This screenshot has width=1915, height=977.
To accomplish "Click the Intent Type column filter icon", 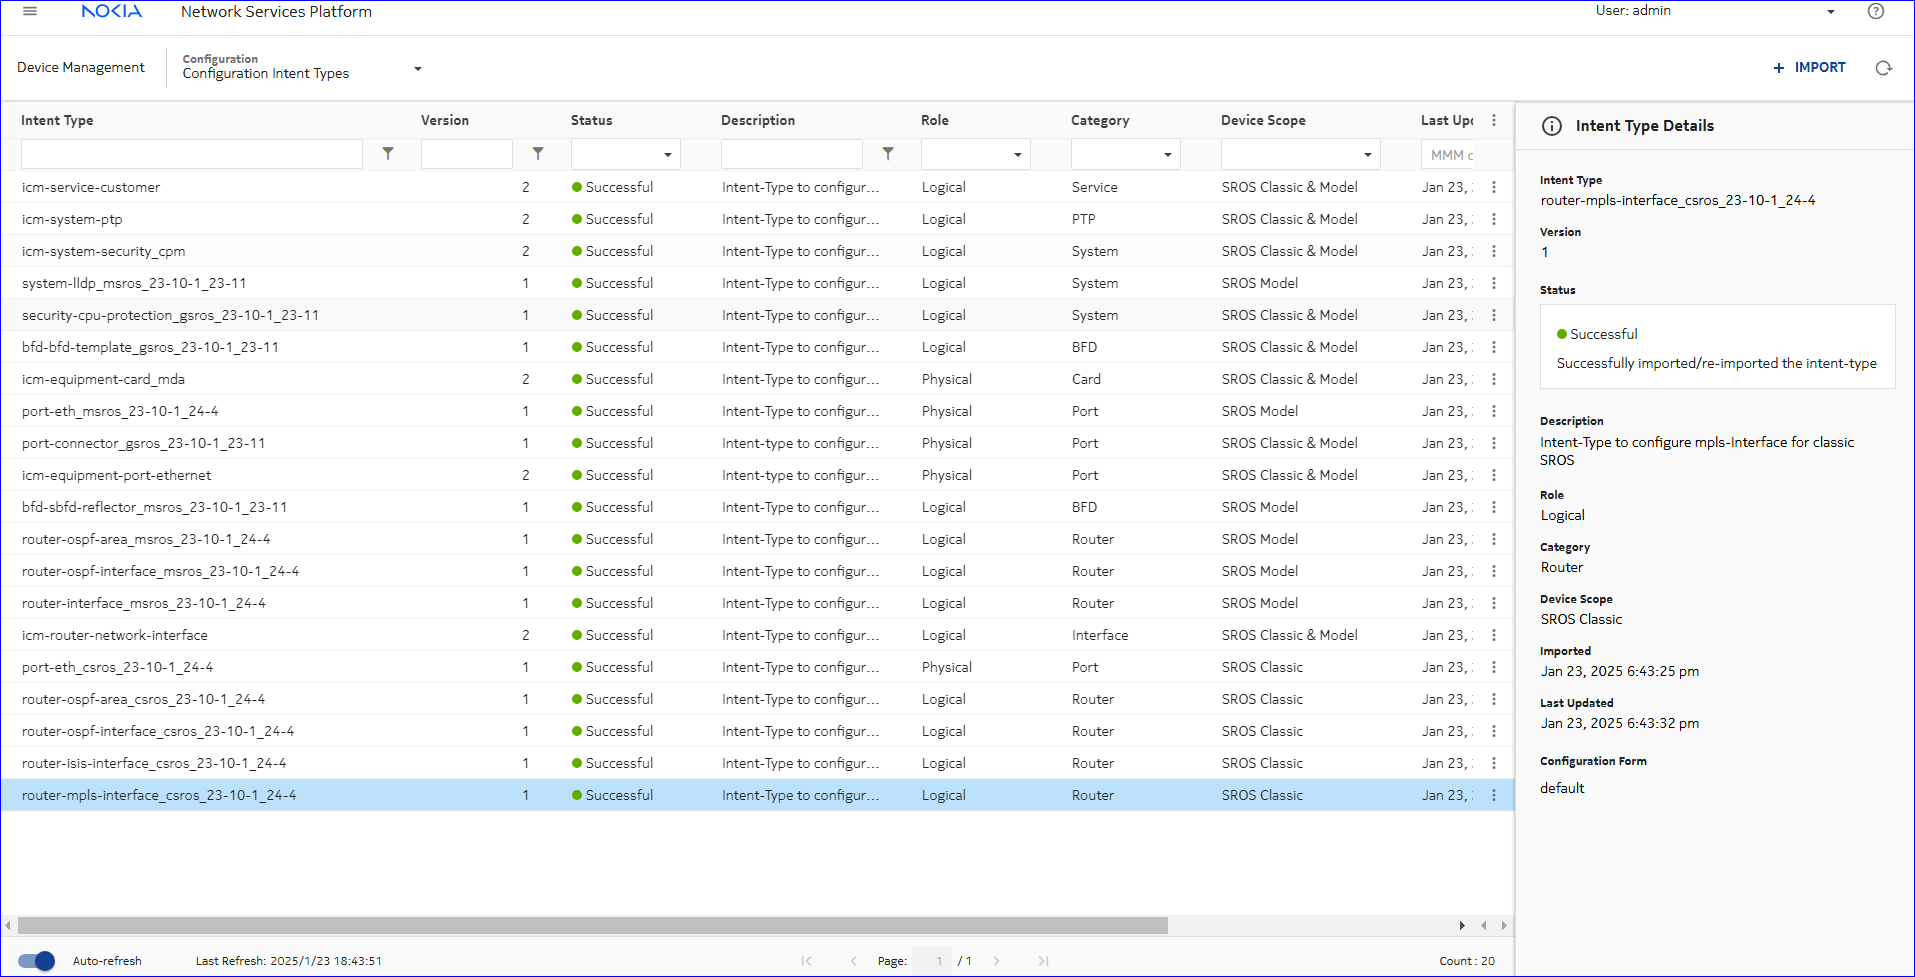I will [388, 154].
